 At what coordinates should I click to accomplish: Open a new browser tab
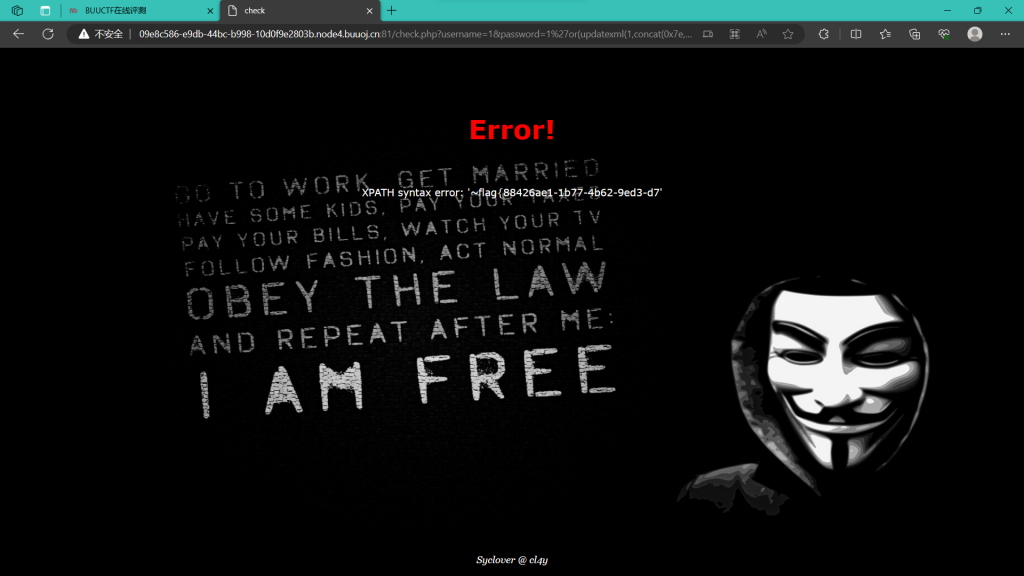coord(392,10)
